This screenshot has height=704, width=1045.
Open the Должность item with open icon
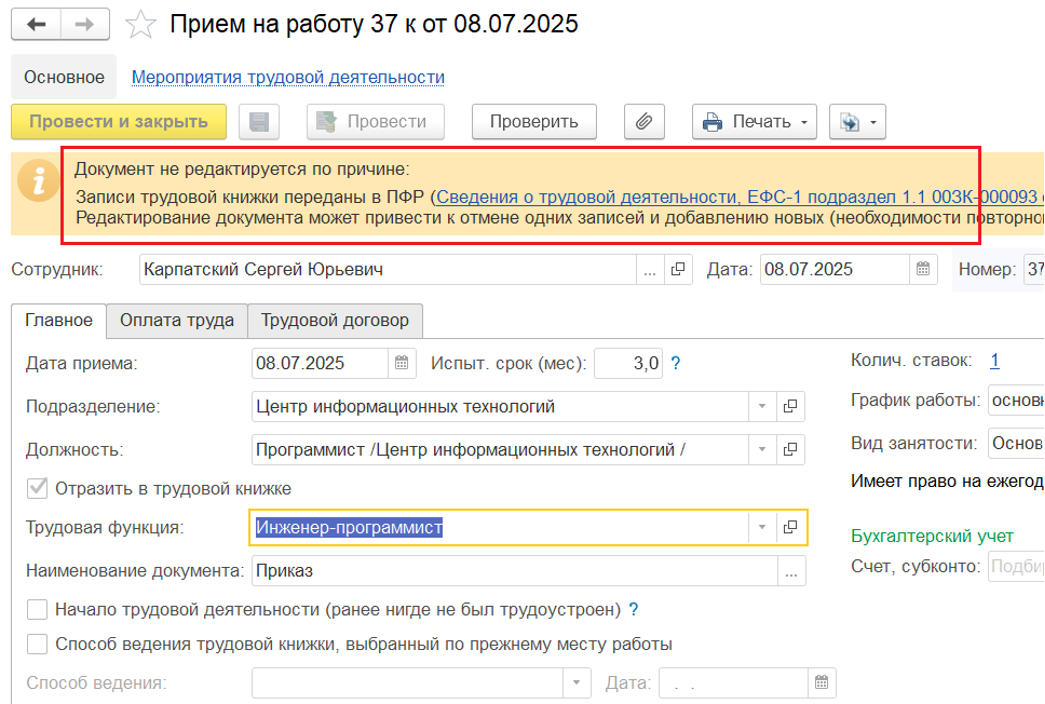[x=790, y=449]
